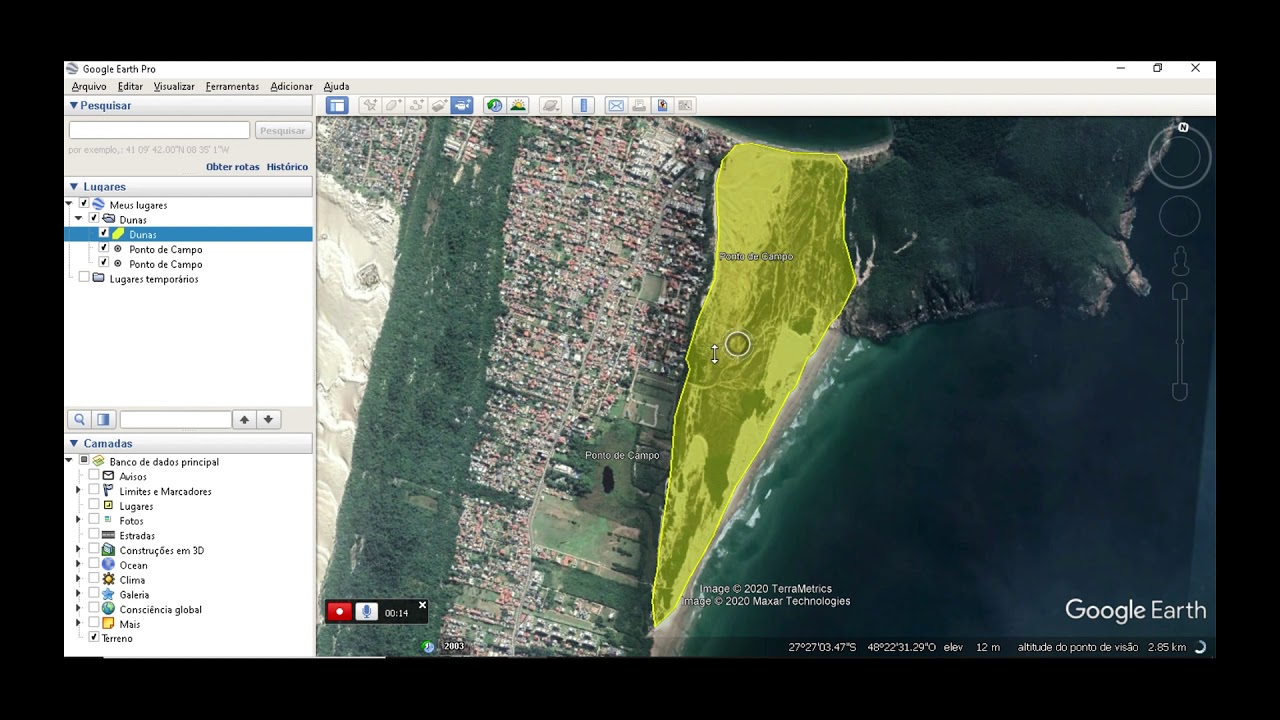Click the Pesquisar search button
1280x720 pixels.
283,130
